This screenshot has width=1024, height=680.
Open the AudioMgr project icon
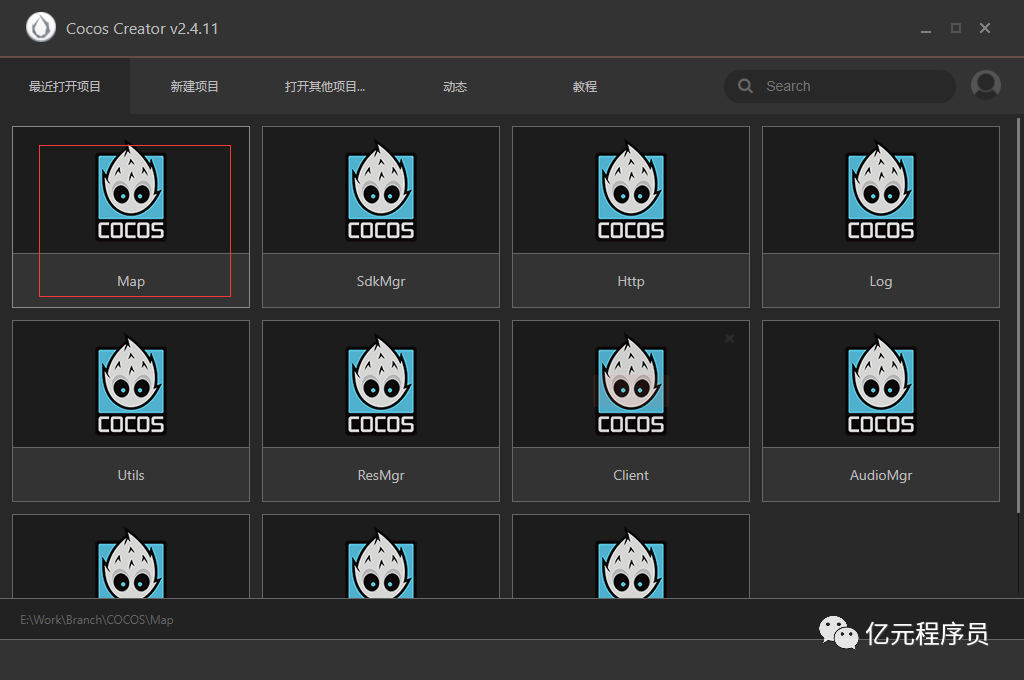(x=881, y=385)
